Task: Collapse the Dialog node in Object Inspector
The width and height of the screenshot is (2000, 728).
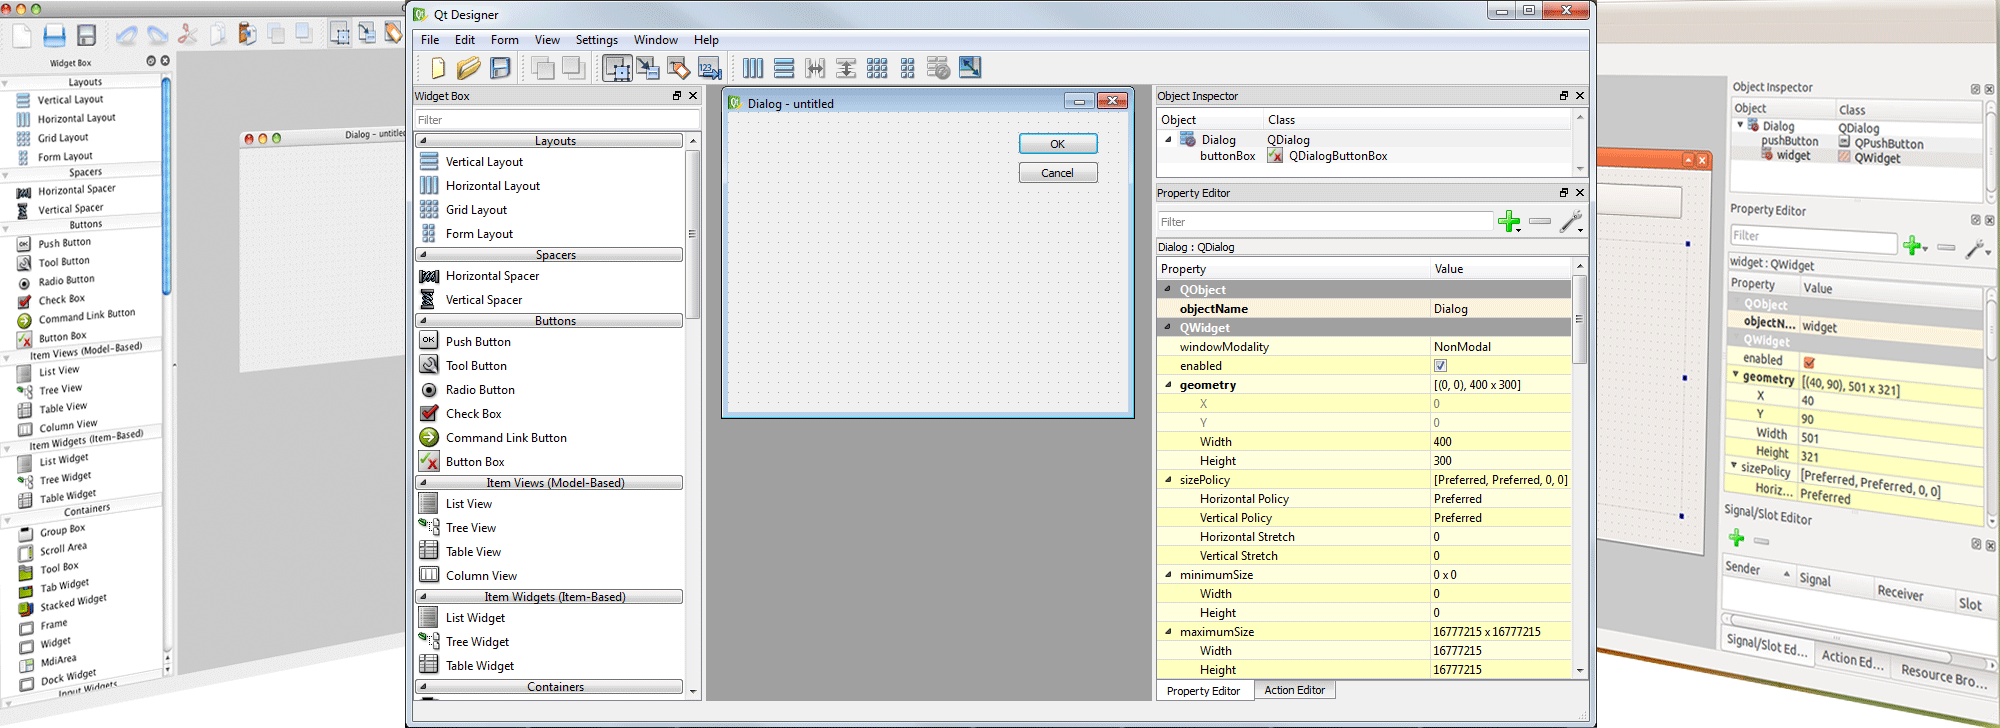Action: pyautogui.click(x=1168, y=140)
